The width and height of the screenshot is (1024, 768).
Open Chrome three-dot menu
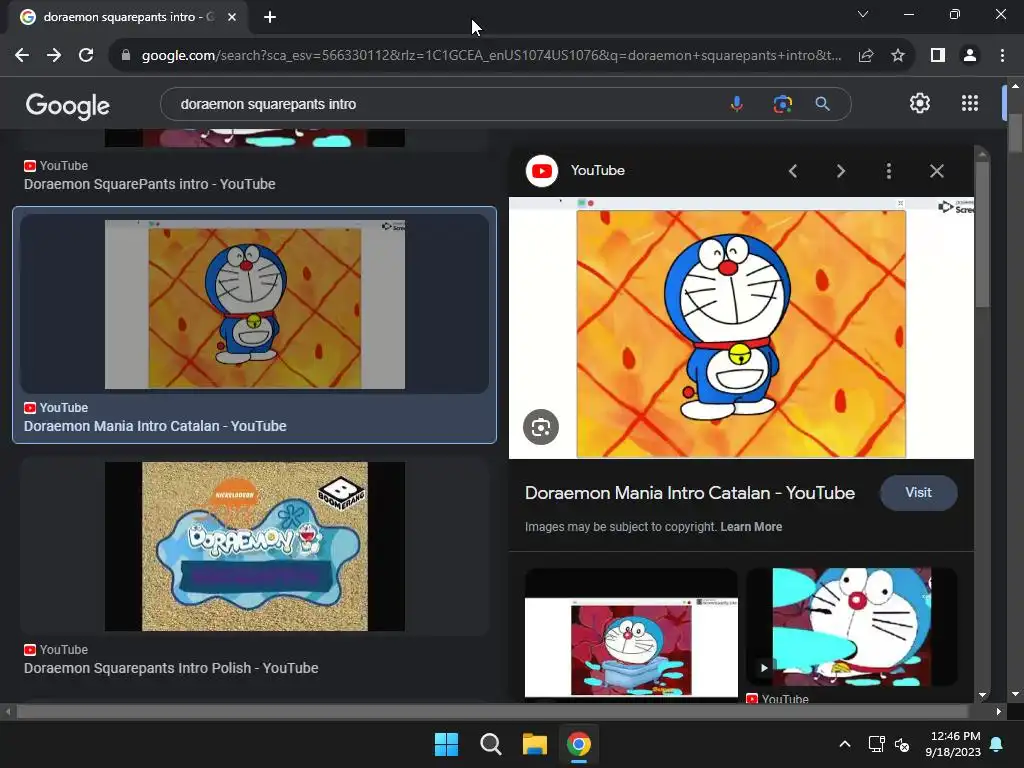(1002, 56)
